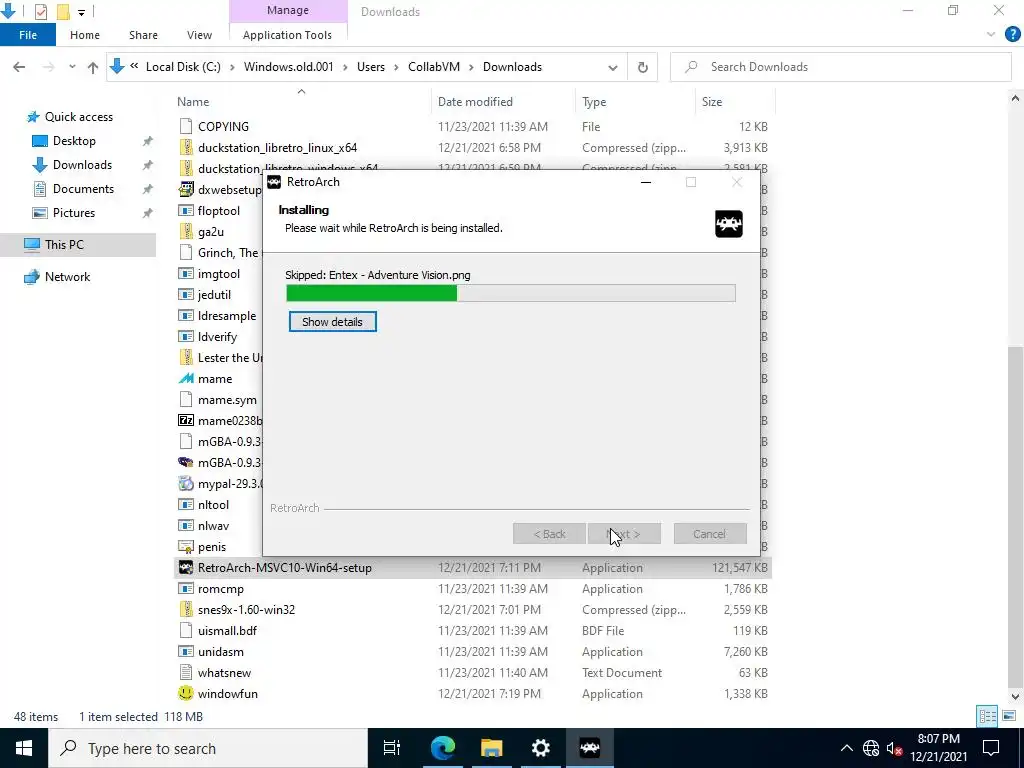The width and height of the screenshot is (1024, 768).
Task: Click the Explorer help question mark icon
Action: coord(1012,34)
